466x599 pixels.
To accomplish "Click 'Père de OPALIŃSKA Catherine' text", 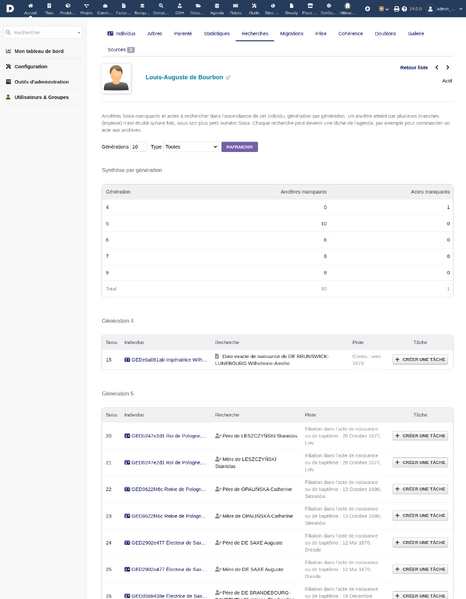I will 257,489.
